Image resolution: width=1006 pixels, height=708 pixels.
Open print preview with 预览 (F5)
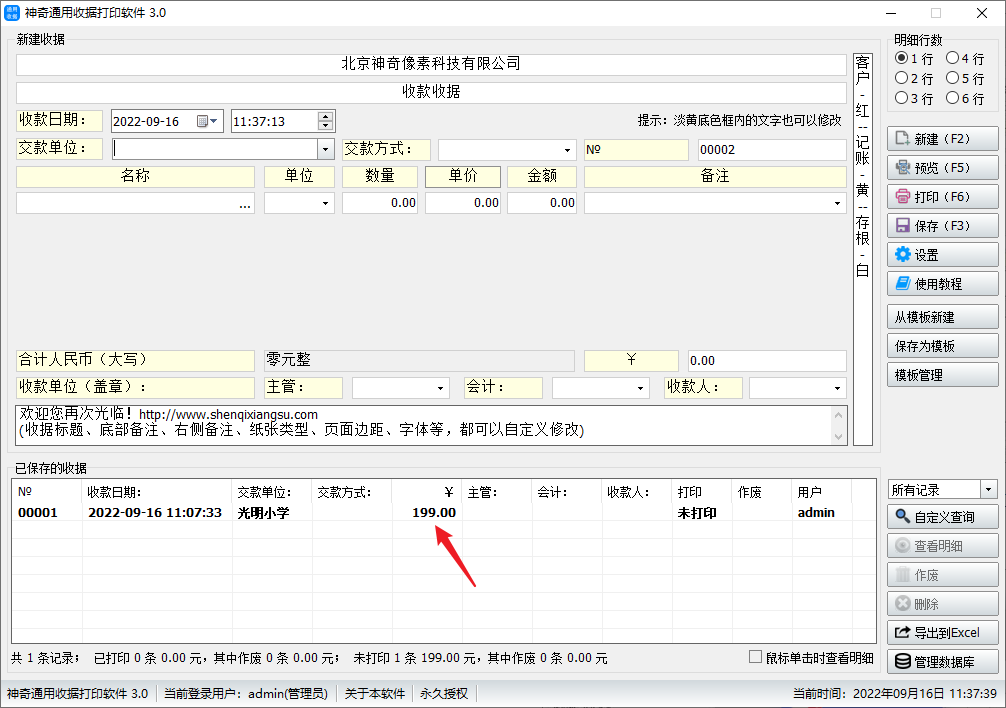pos(942,168)
